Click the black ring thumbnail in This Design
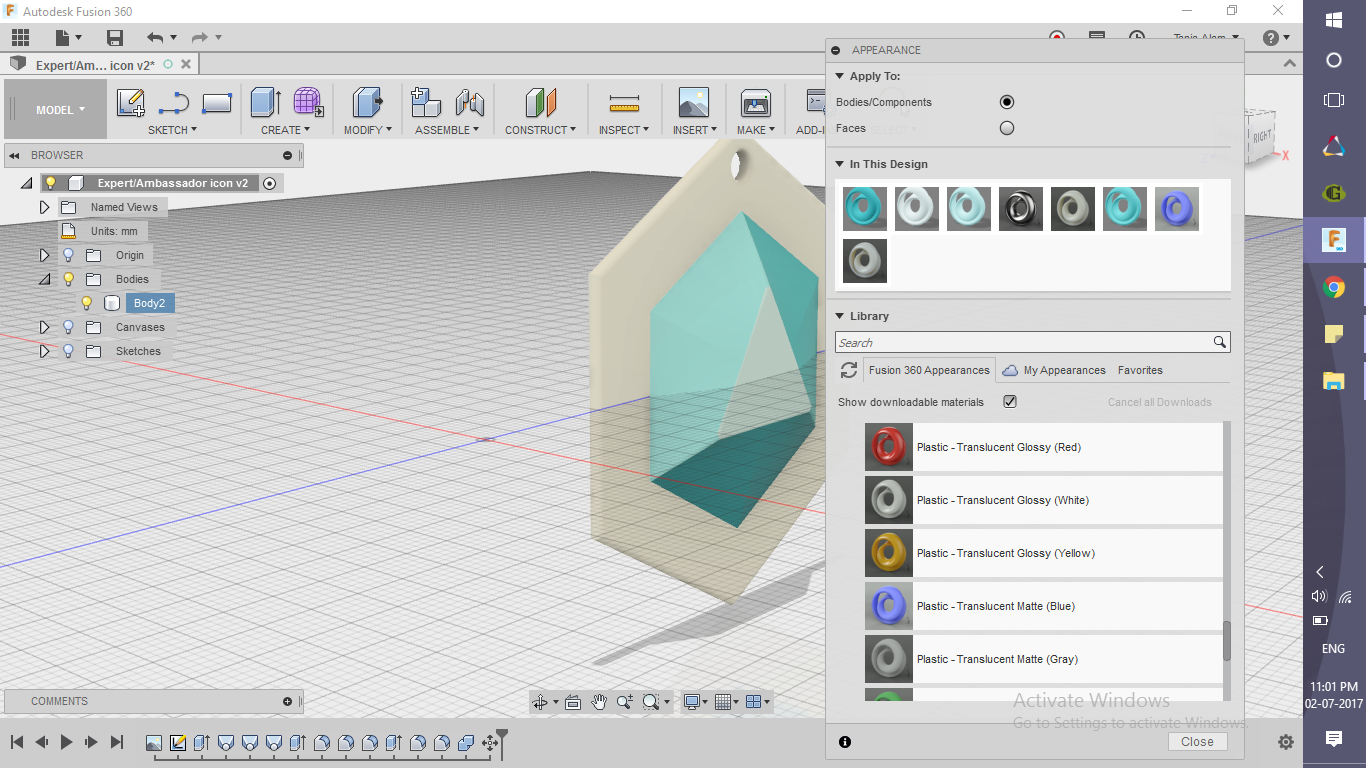 (x=1021, y=209)
